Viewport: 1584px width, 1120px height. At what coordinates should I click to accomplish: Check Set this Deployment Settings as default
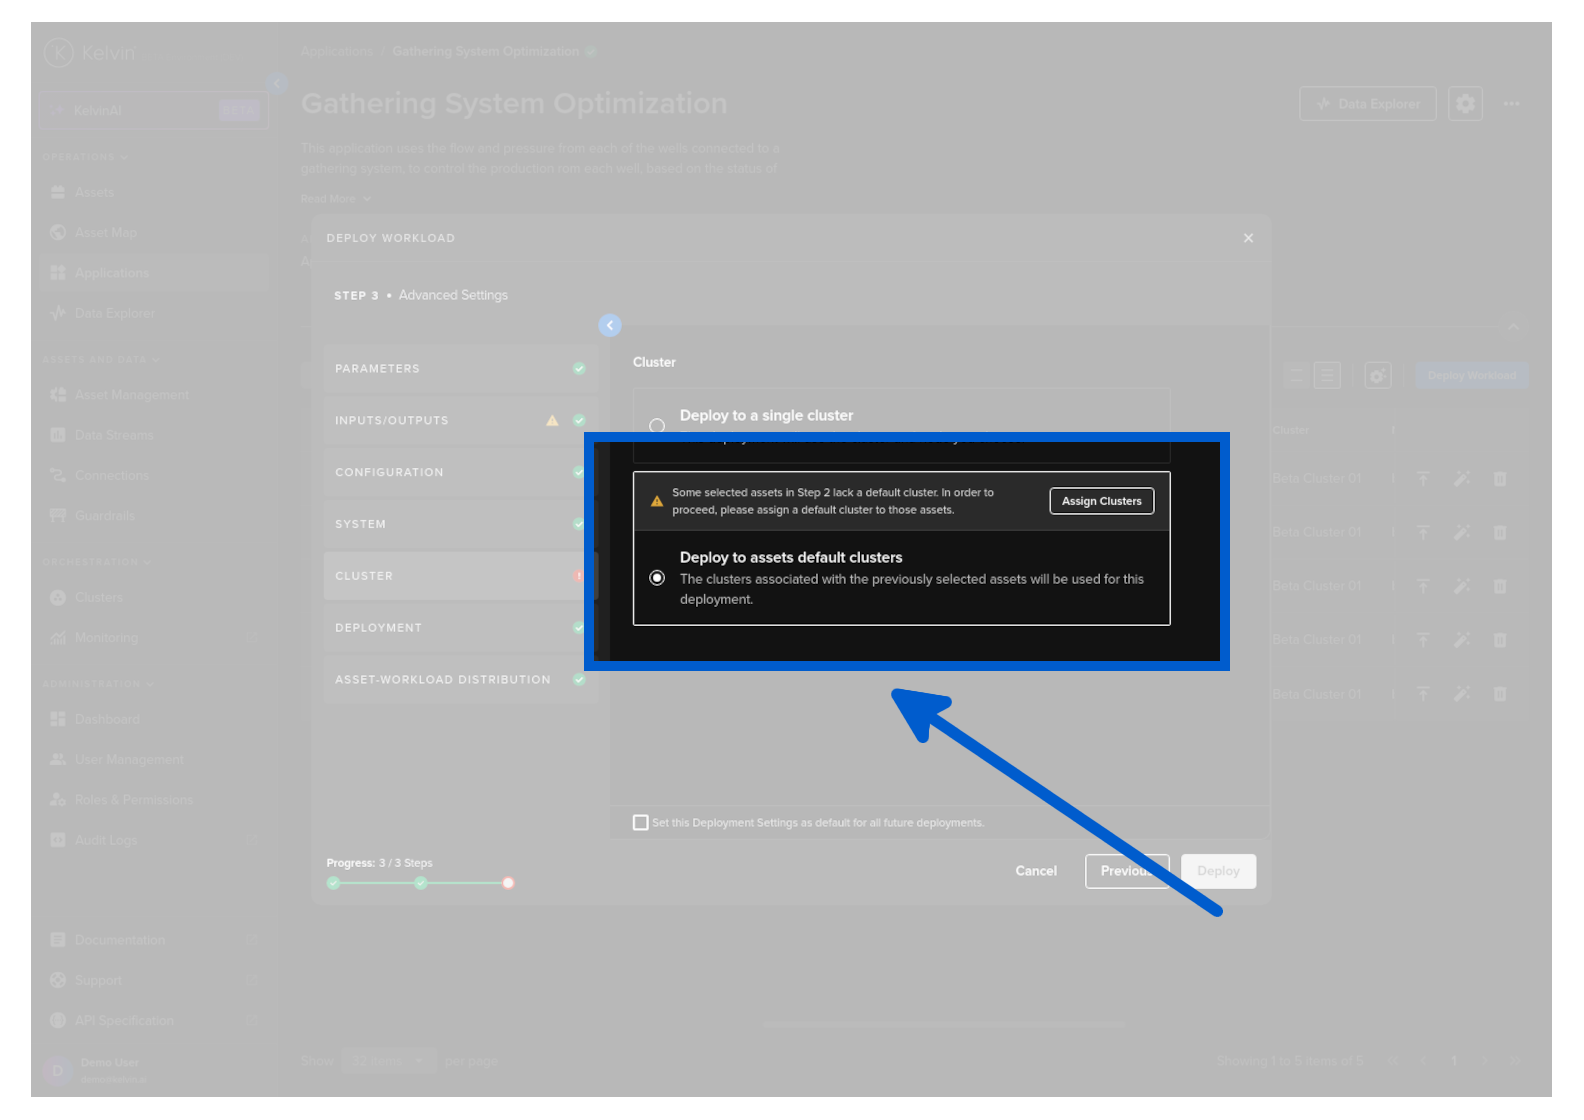(641, 823)
